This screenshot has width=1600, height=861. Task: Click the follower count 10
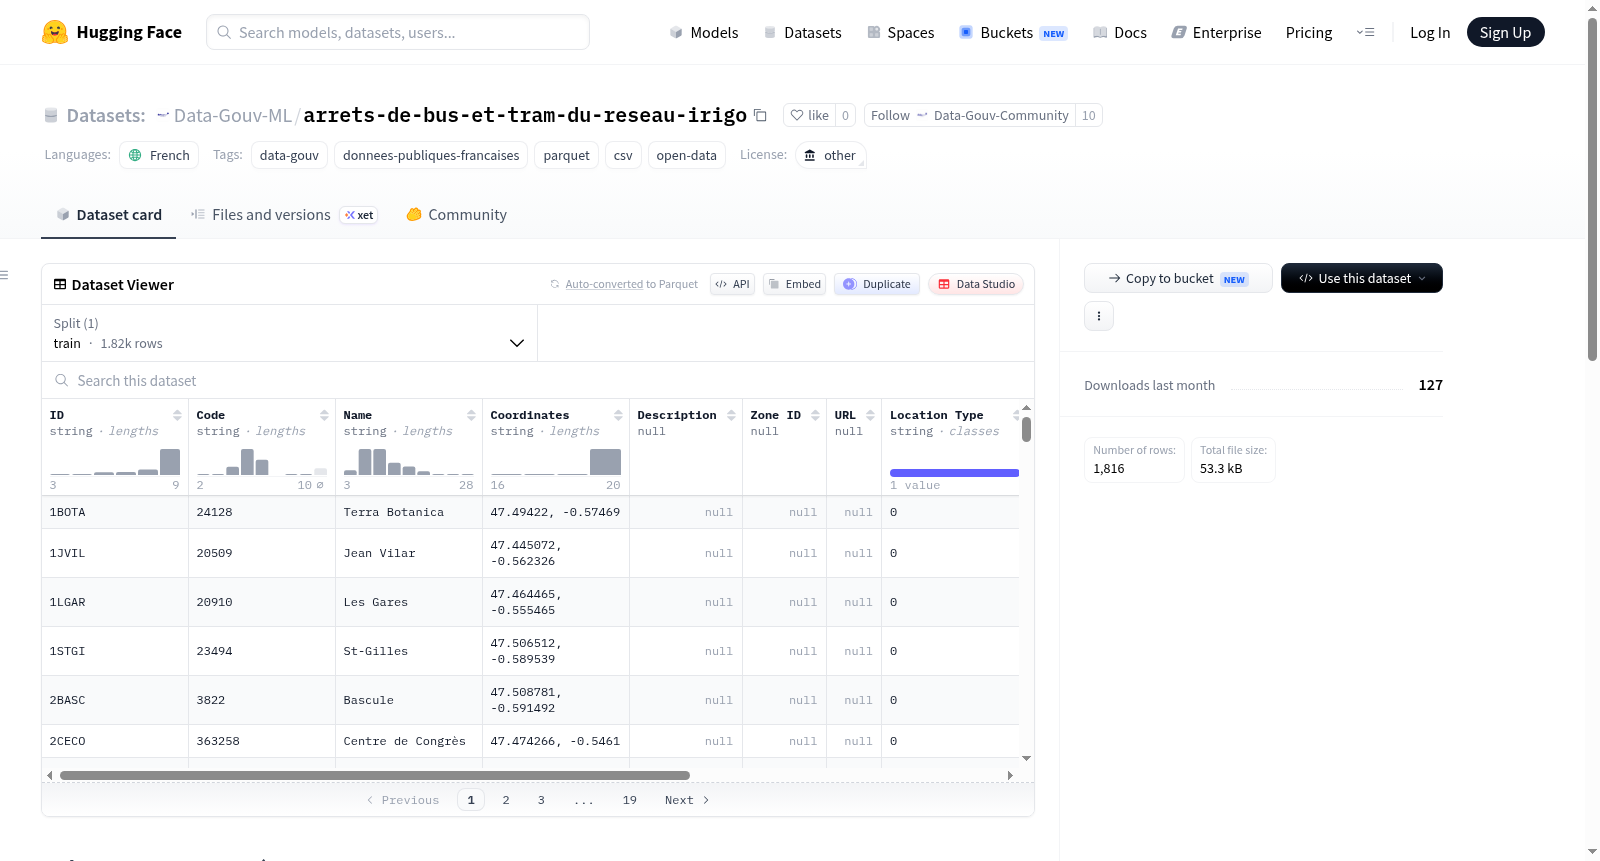tap(1089, 115)
